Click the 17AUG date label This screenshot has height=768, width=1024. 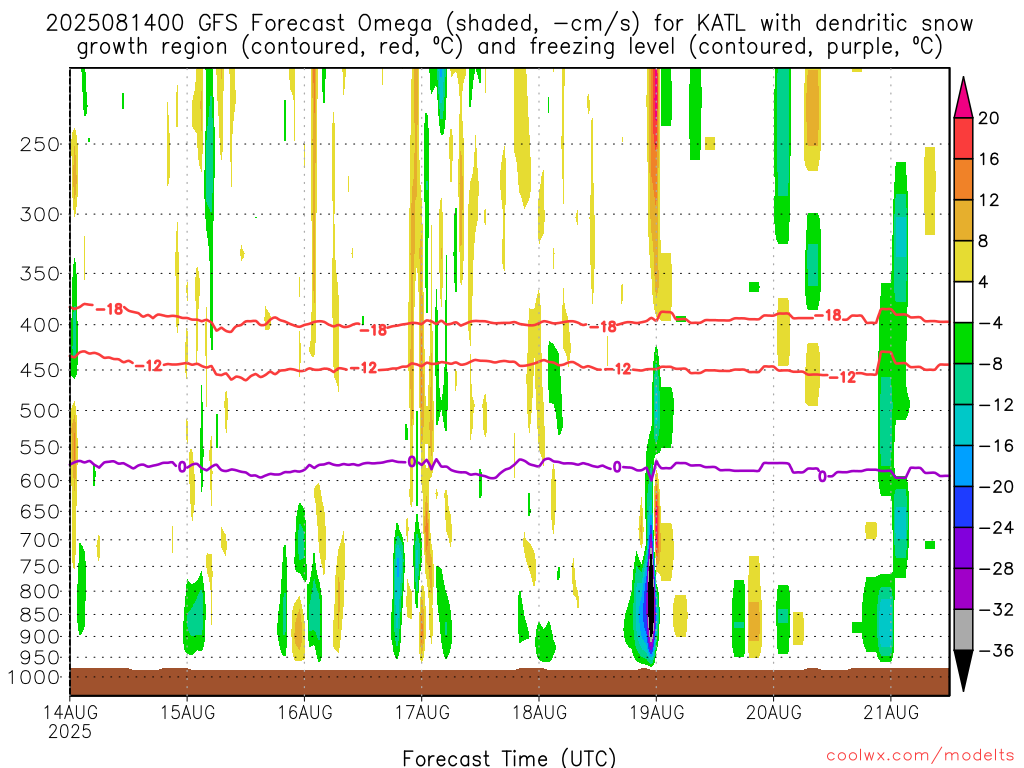click(422, 712)
